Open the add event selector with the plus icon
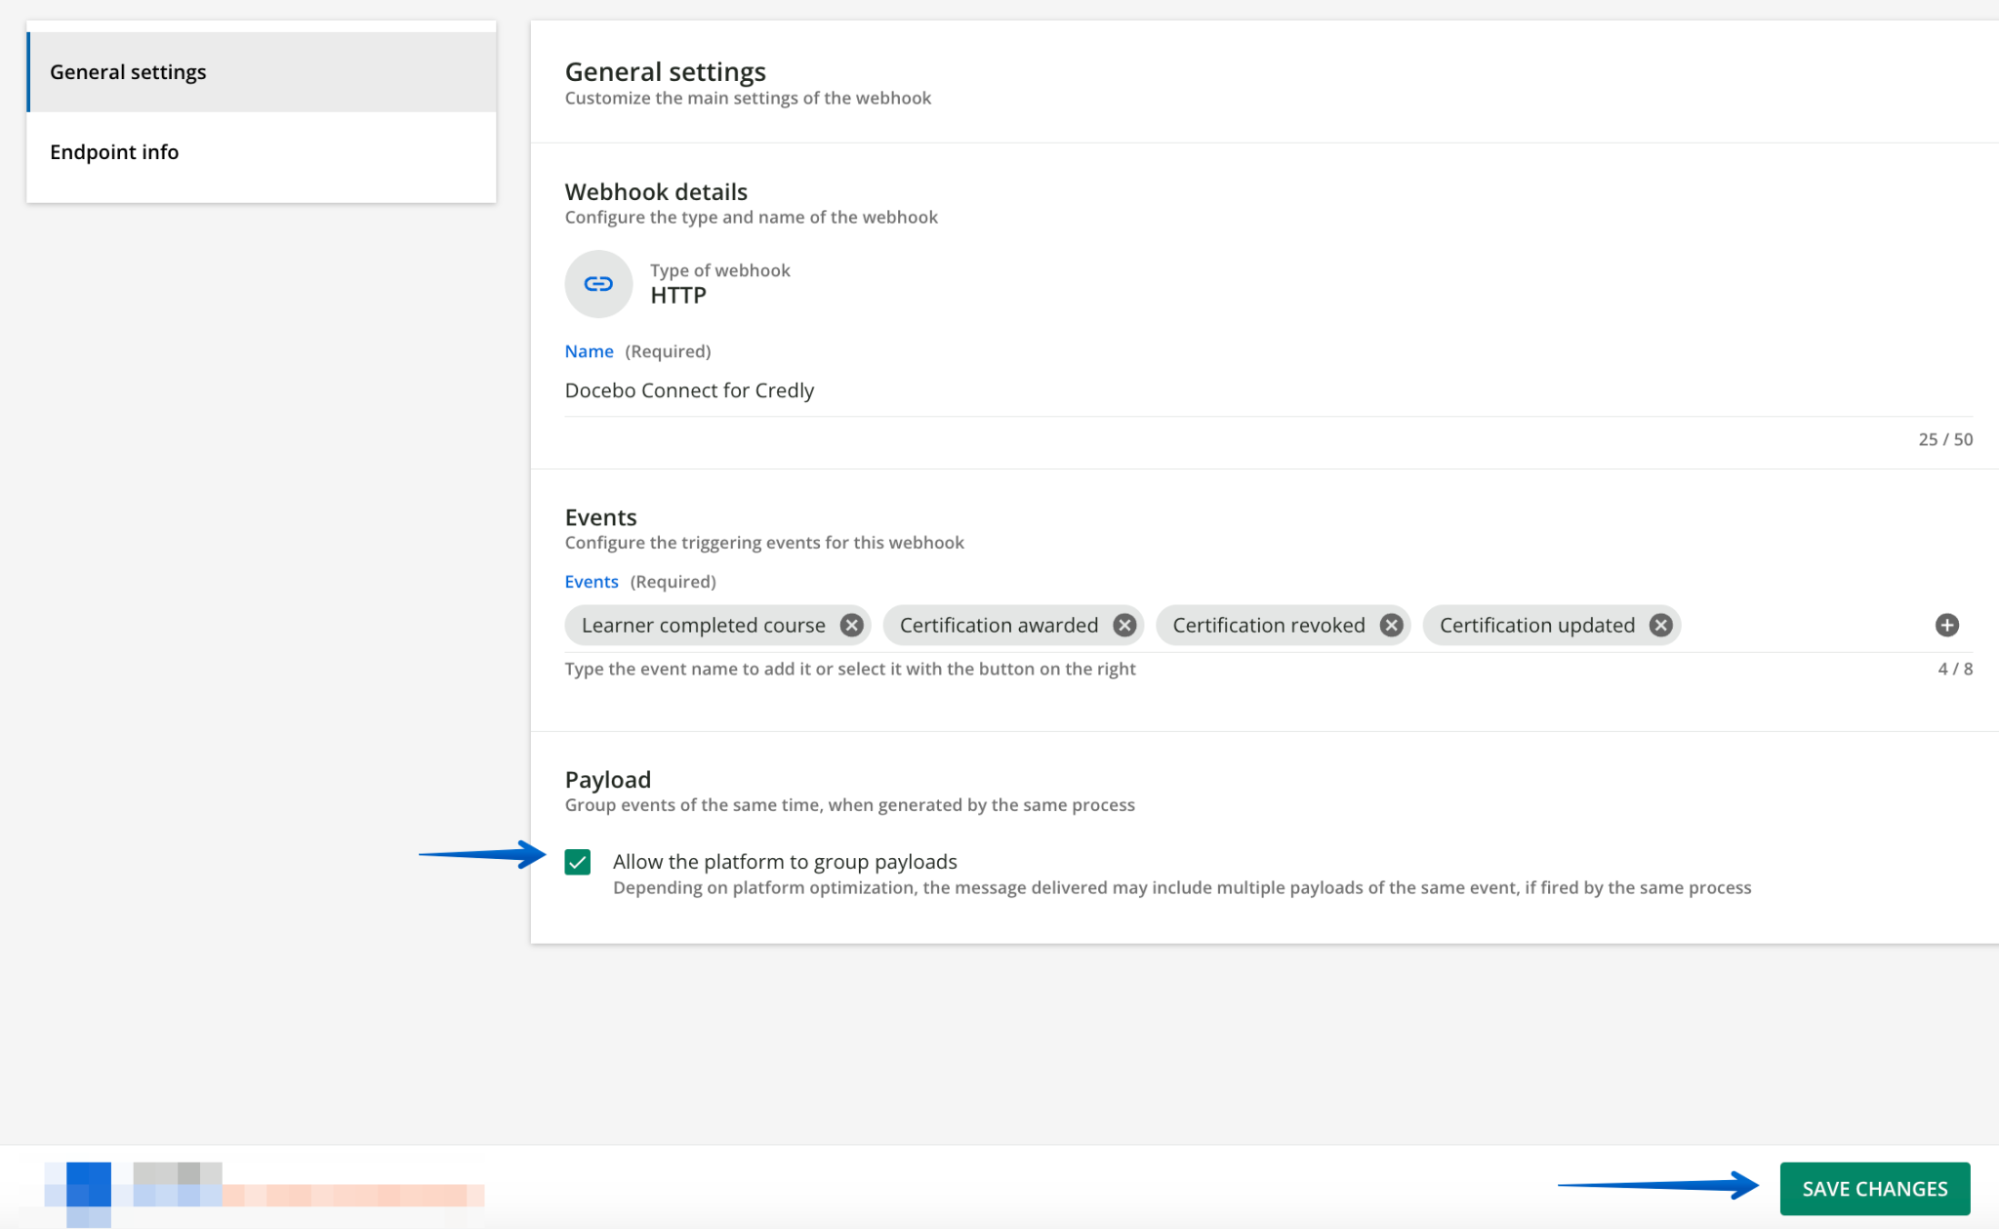 (x=1946, y=624)
